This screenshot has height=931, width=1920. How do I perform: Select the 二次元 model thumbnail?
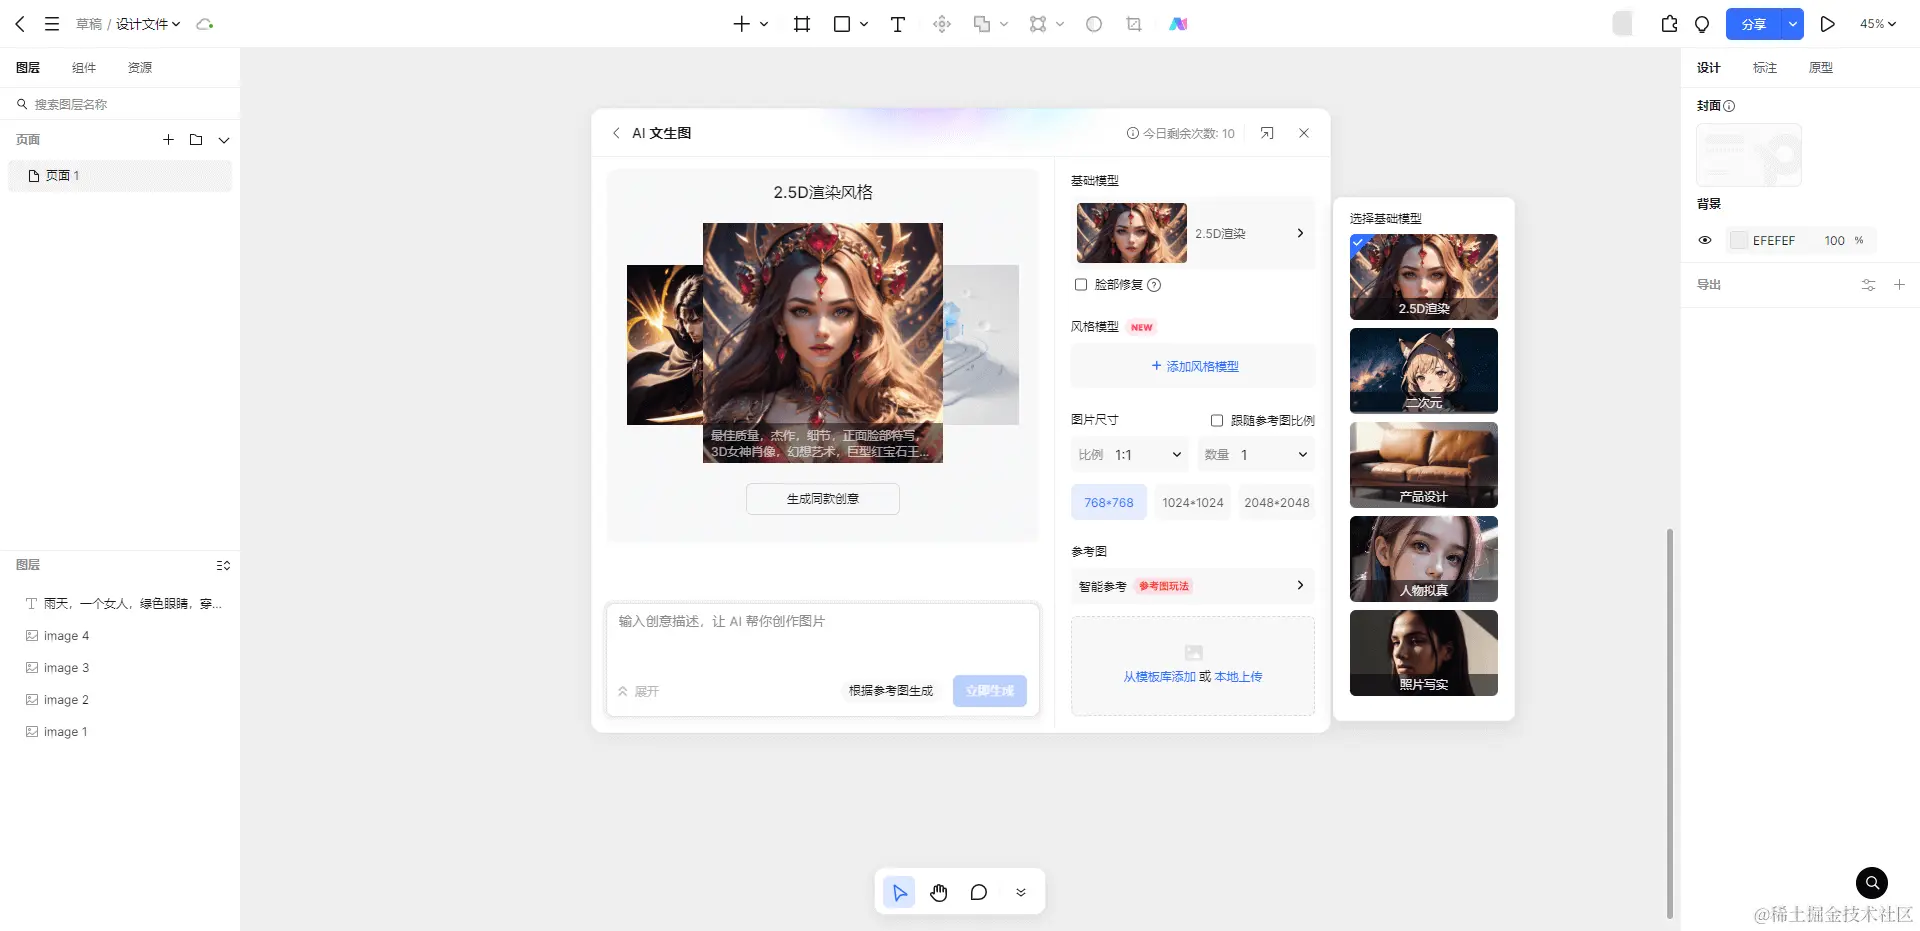tap(1423, 371)
